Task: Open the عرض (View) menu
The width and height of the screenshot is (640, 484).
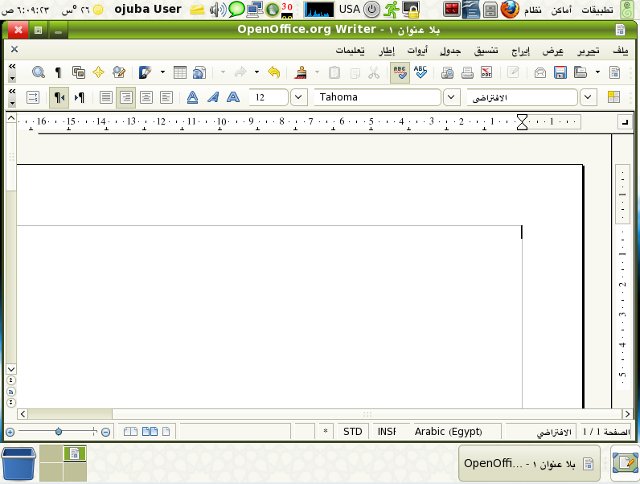Action: [x=553, y=50]
